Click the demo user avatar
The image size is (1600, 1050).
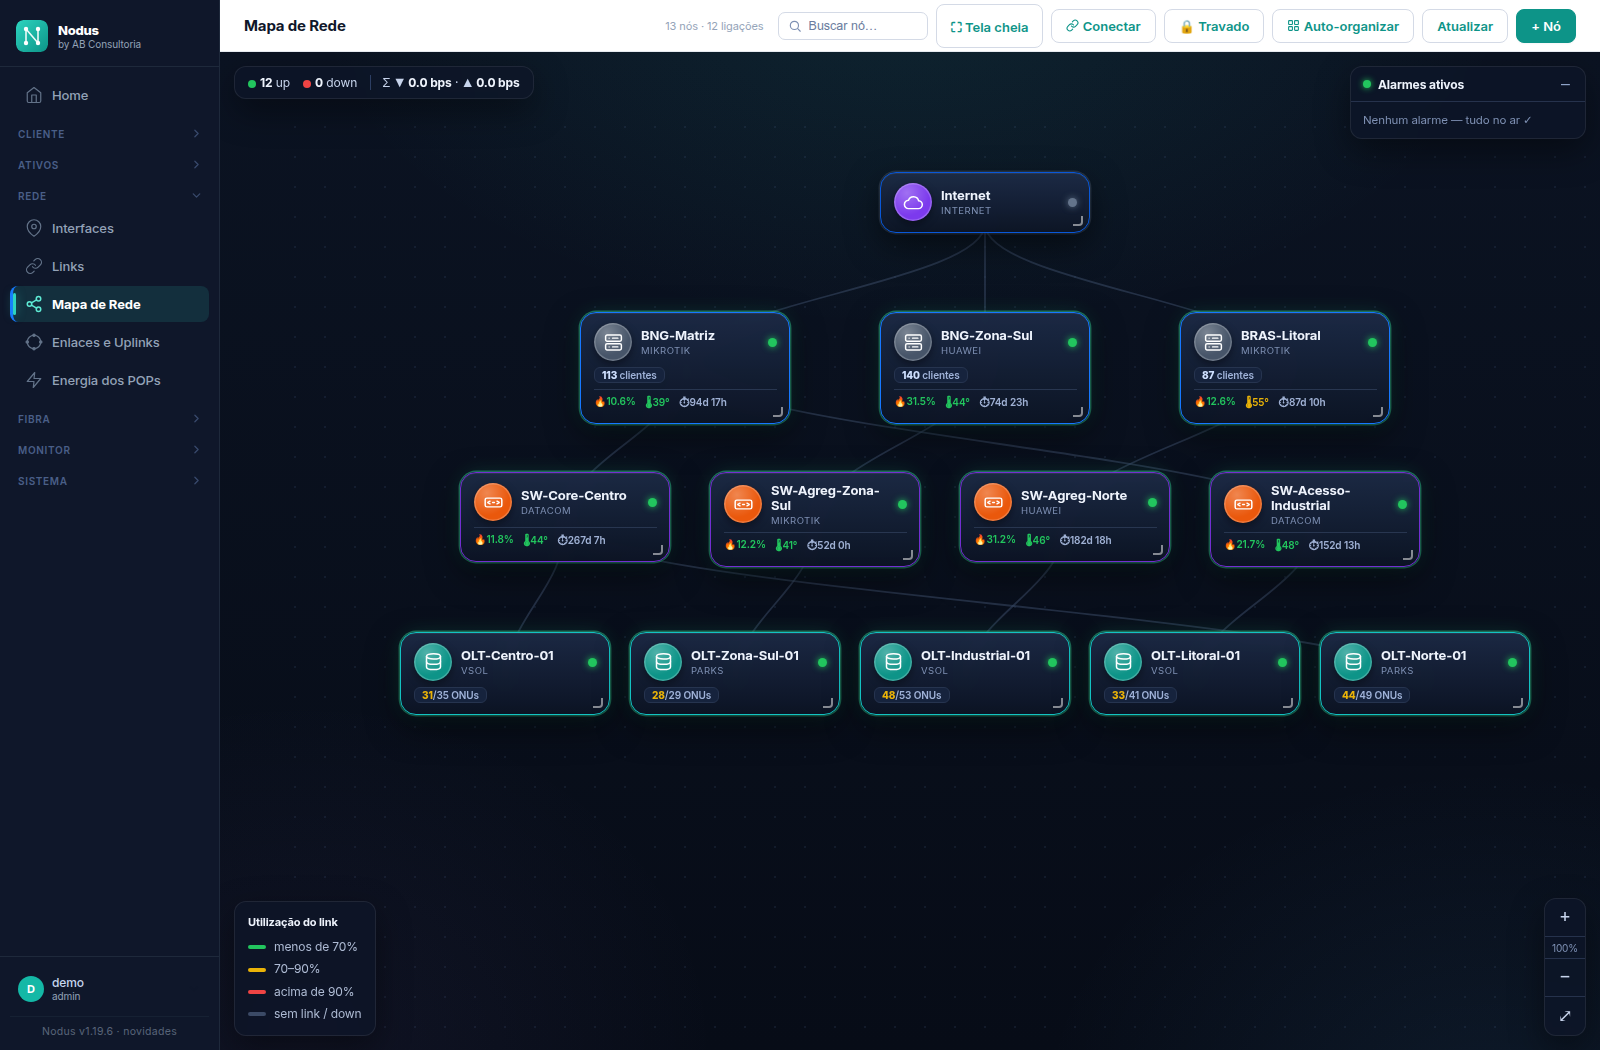coord(31,989)
